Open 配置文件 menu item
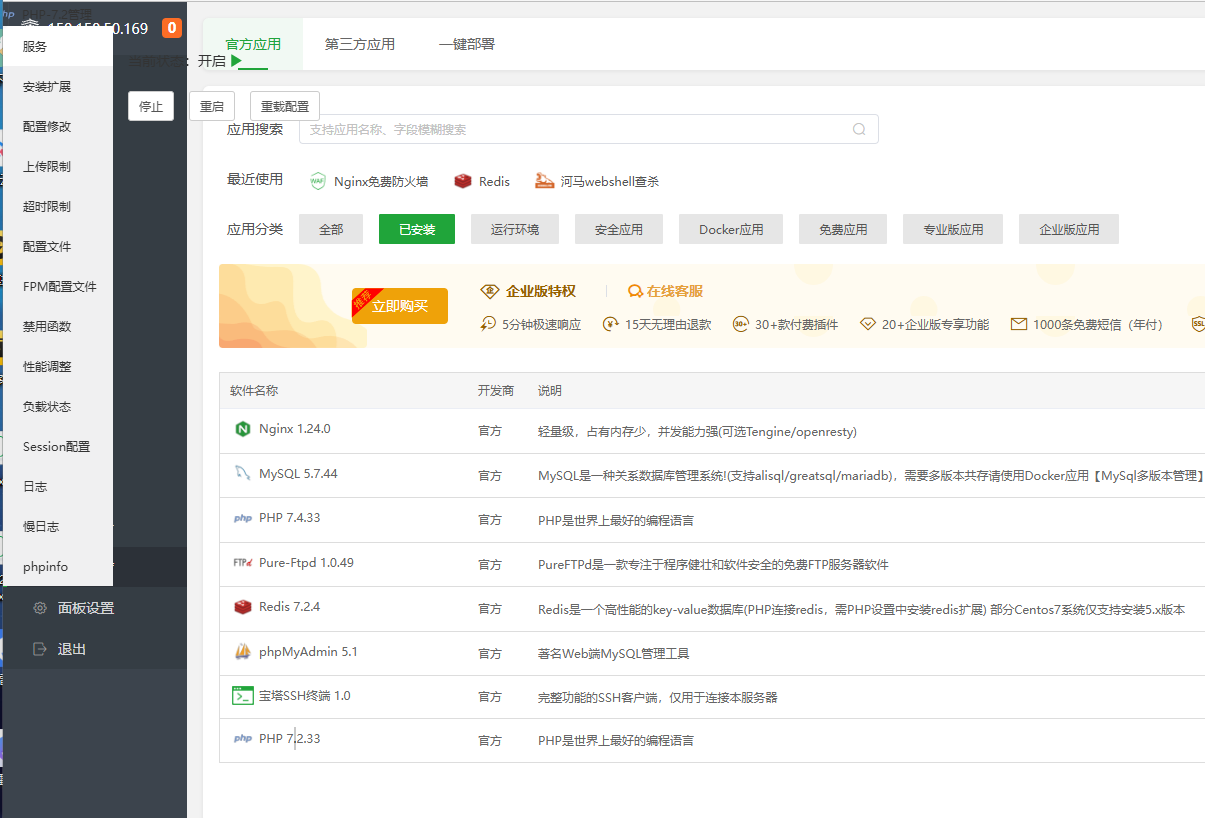1205x818 pixels. coord(58,247)
